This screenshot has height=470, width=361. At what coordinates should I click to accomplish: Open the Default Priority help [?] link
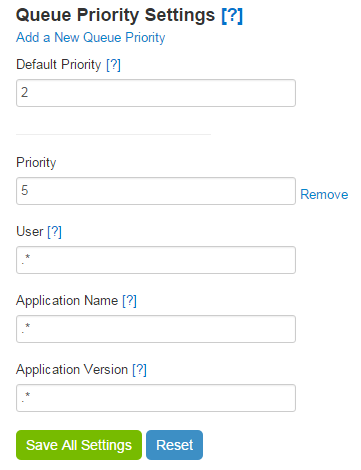tap(113, 65)
